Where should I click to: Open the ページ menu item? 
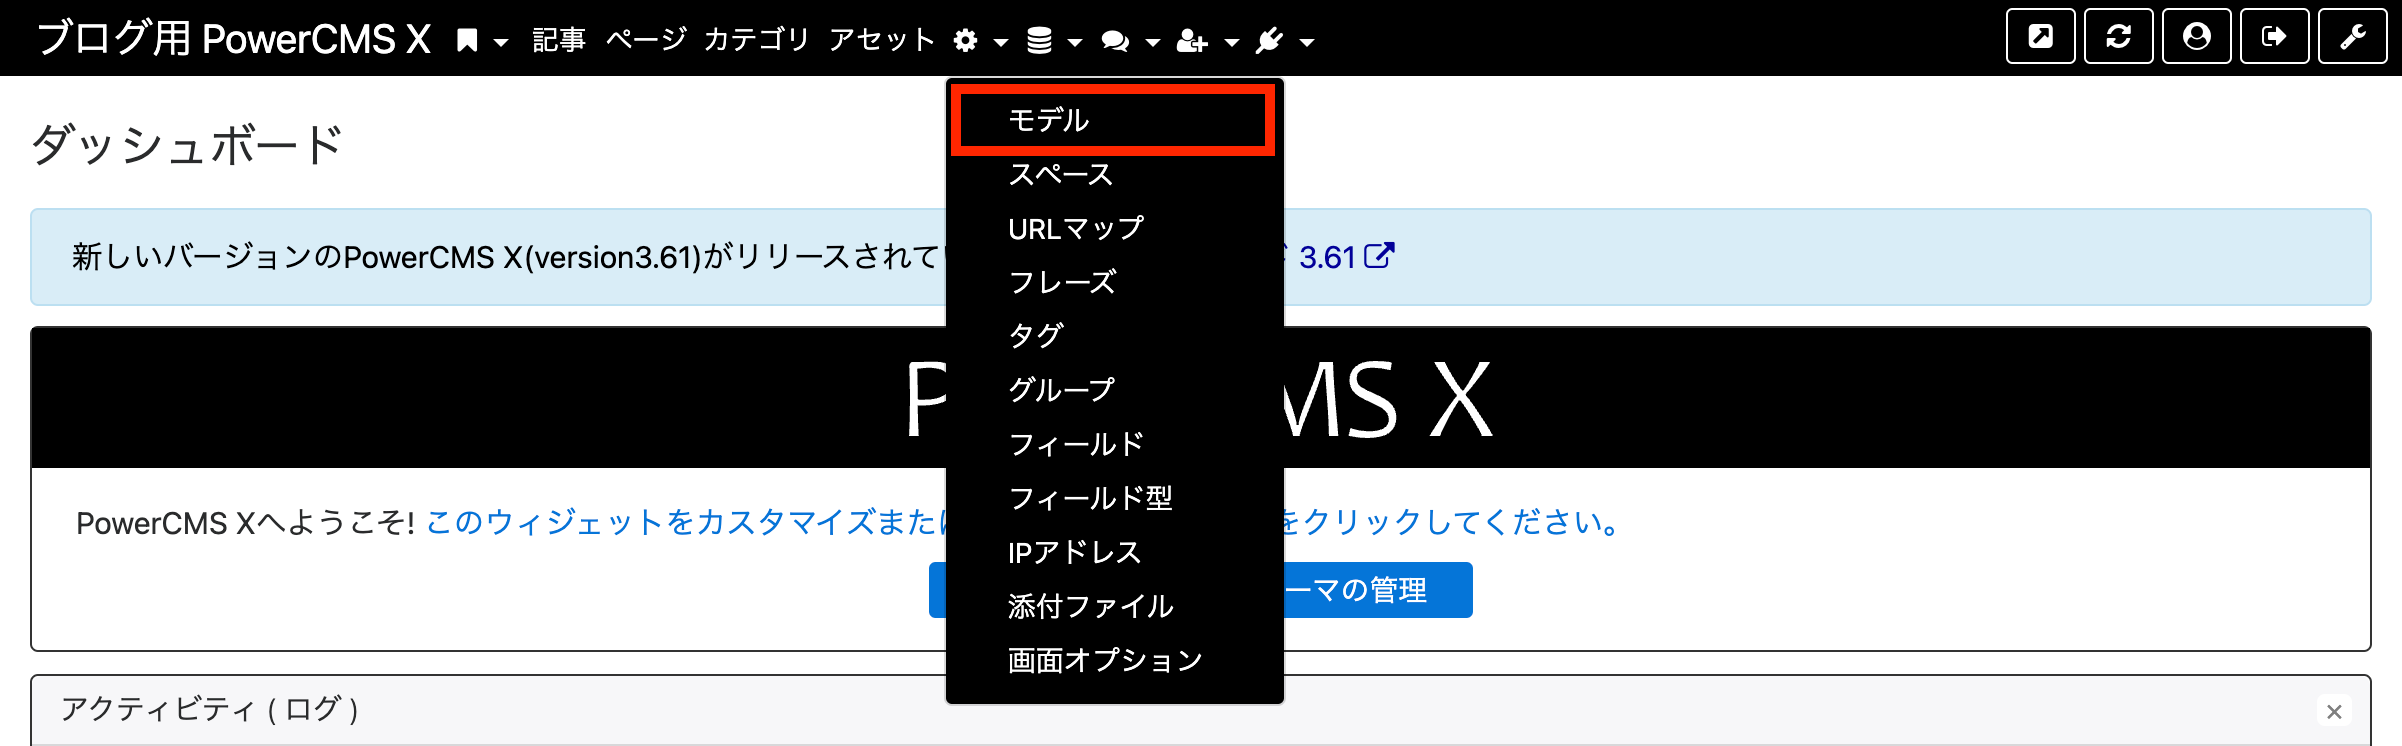(x=646, y=40)
